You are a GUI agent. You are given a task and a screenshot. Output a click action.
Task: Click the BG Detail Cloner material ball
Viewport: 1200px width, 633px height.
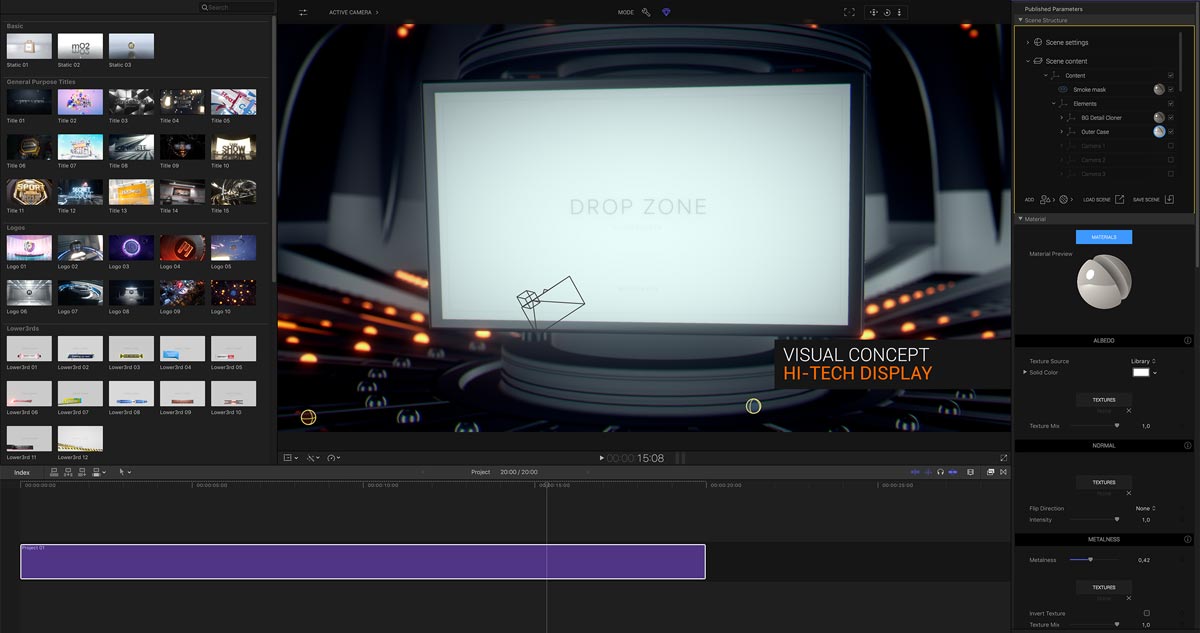pos(1159,117)
